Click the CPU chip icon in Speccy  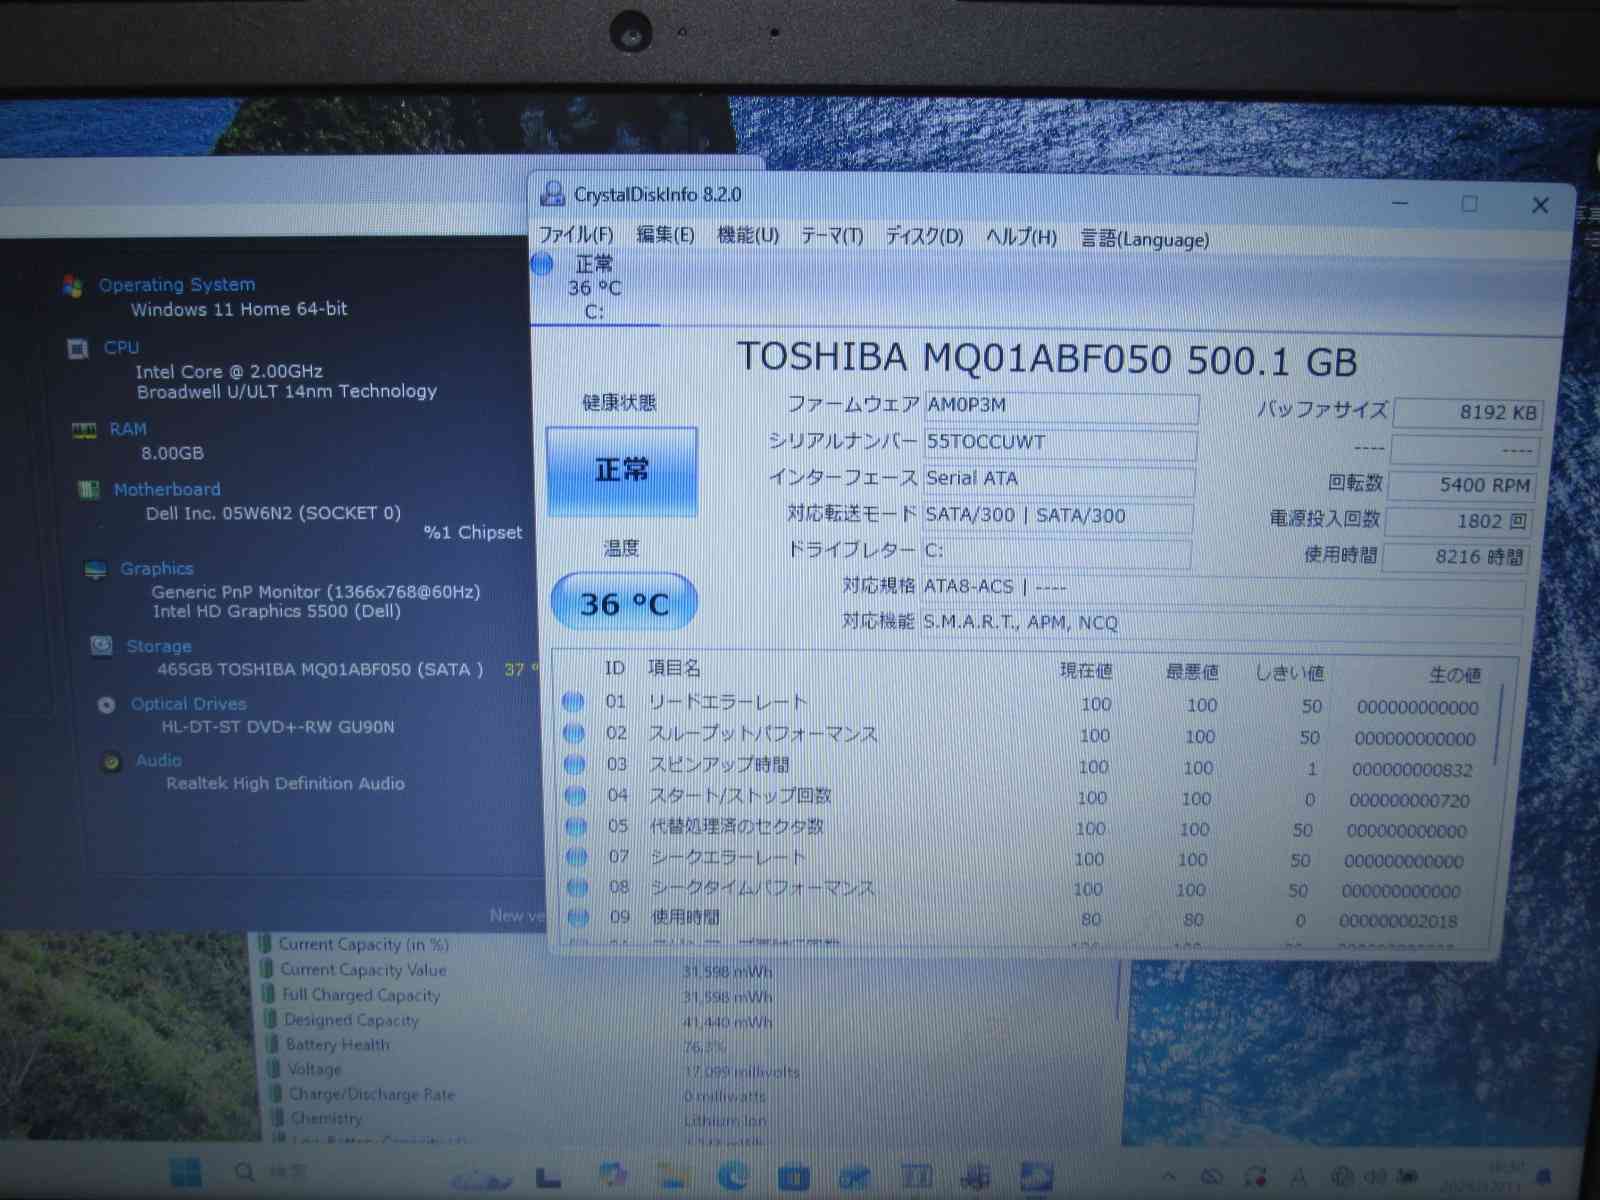pyautogui.click(x=77, y=348)
